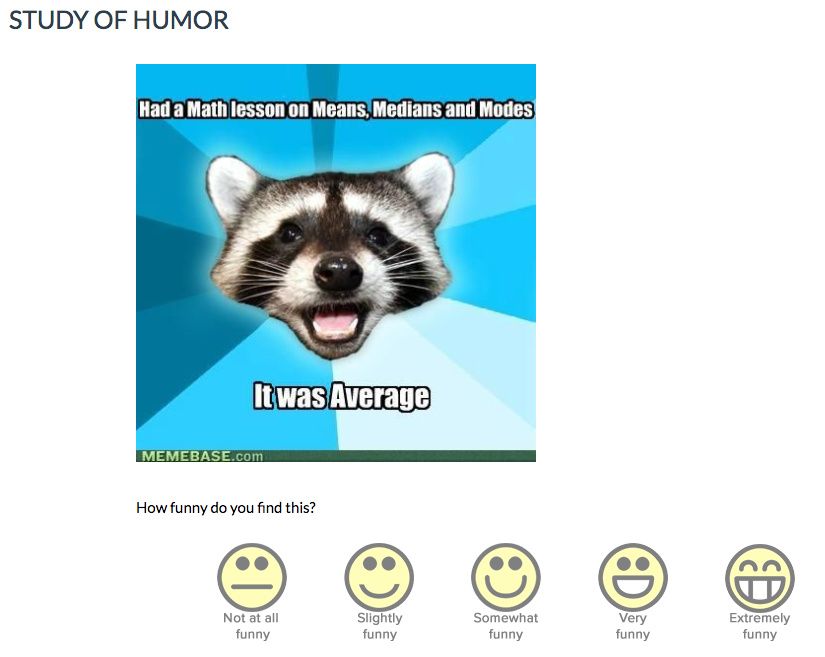This screenshot has width=825, height=657.
Task: Select the neutral straight-mouth face icon
Action: coord(252,577)
